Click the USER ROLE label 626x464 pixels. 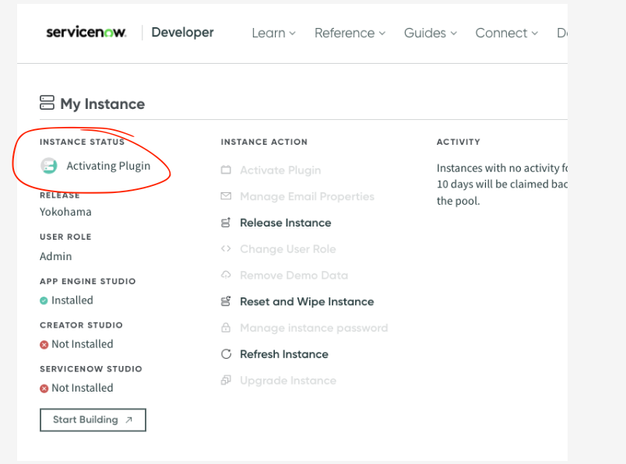(x=65, y=237)
